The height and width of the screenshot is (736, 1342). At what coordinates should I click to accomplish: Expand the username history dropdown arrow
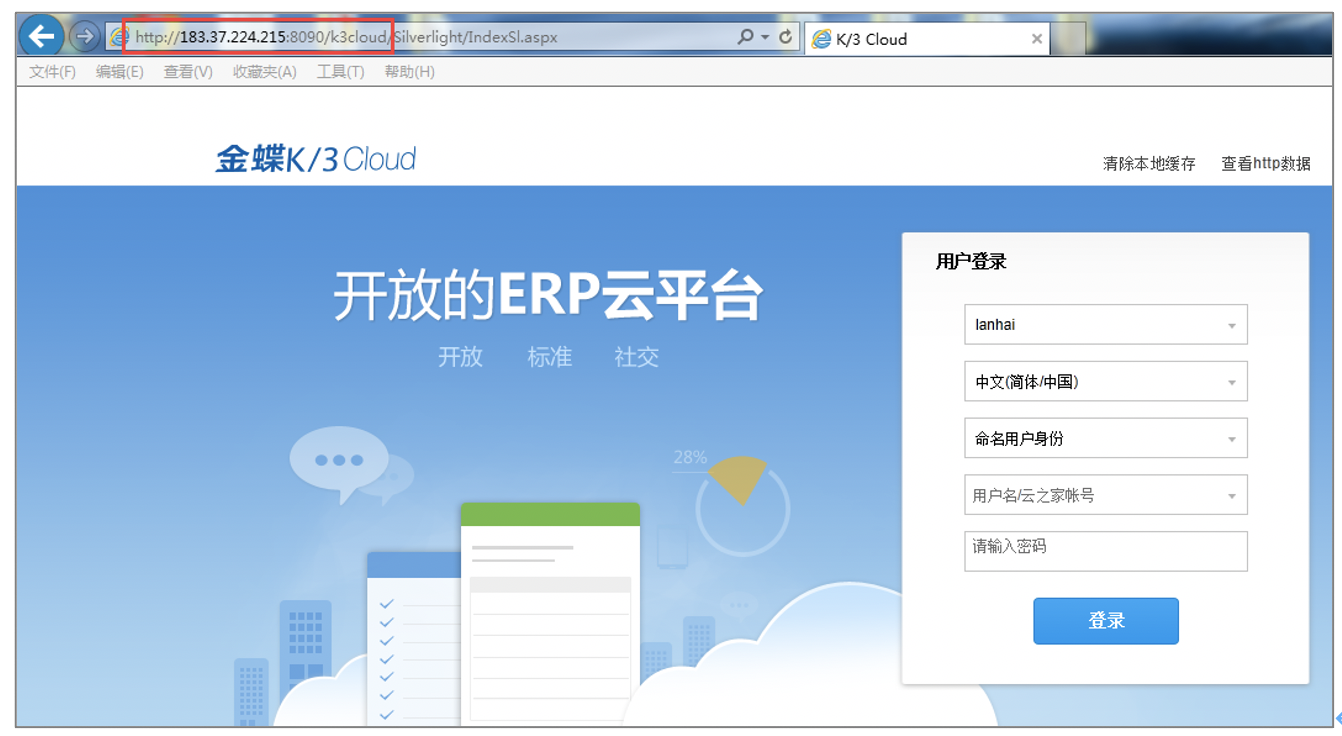tap(1232, 496)
